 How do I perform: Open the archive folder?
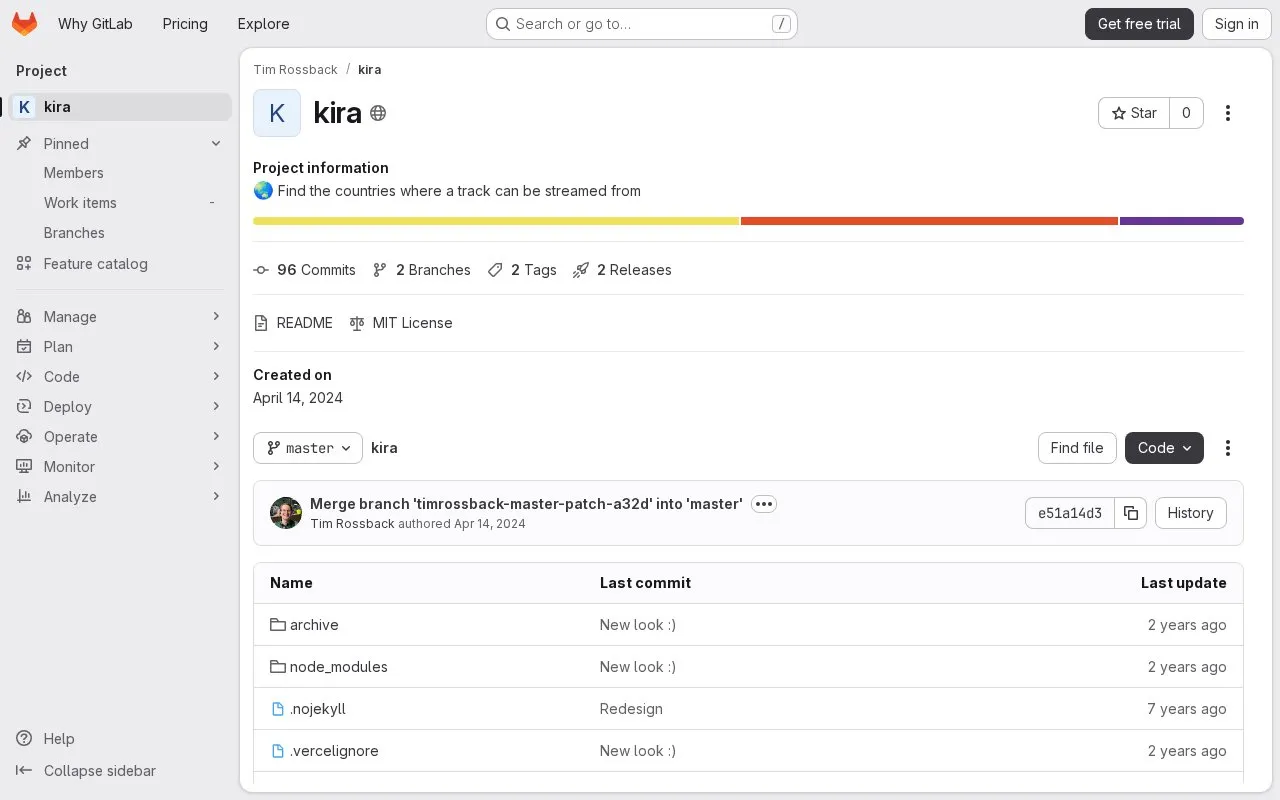tap(314, 625)
